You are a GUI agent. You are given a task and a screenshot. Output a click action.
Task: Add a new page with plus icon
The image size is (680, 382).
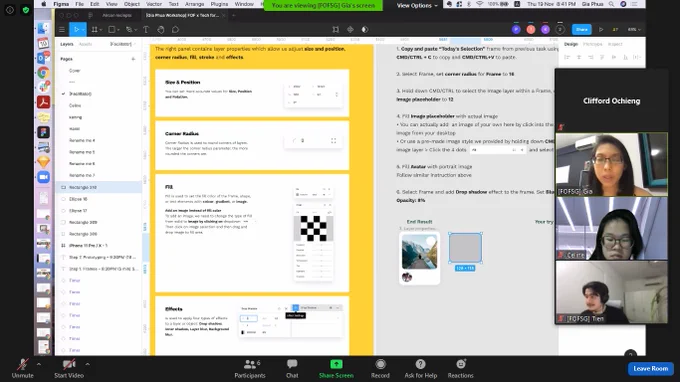(133, 59)
